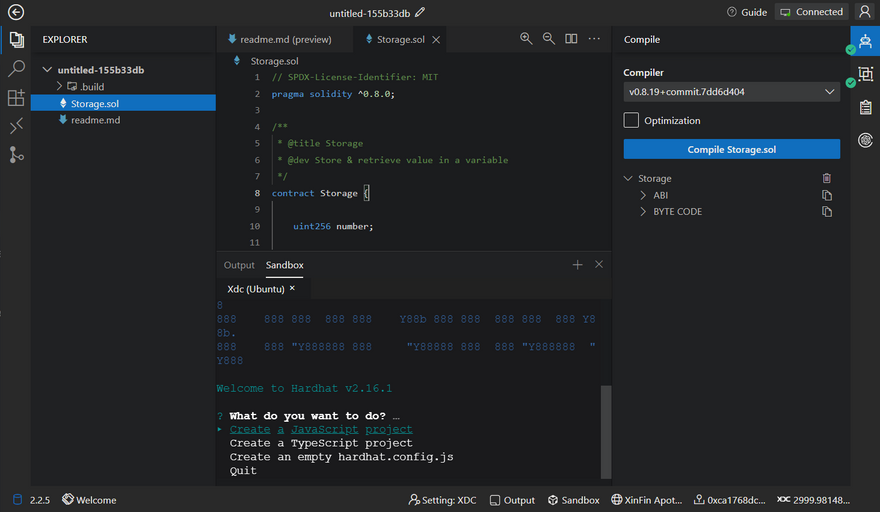Open the Guide help link

[x=747, y=12]
